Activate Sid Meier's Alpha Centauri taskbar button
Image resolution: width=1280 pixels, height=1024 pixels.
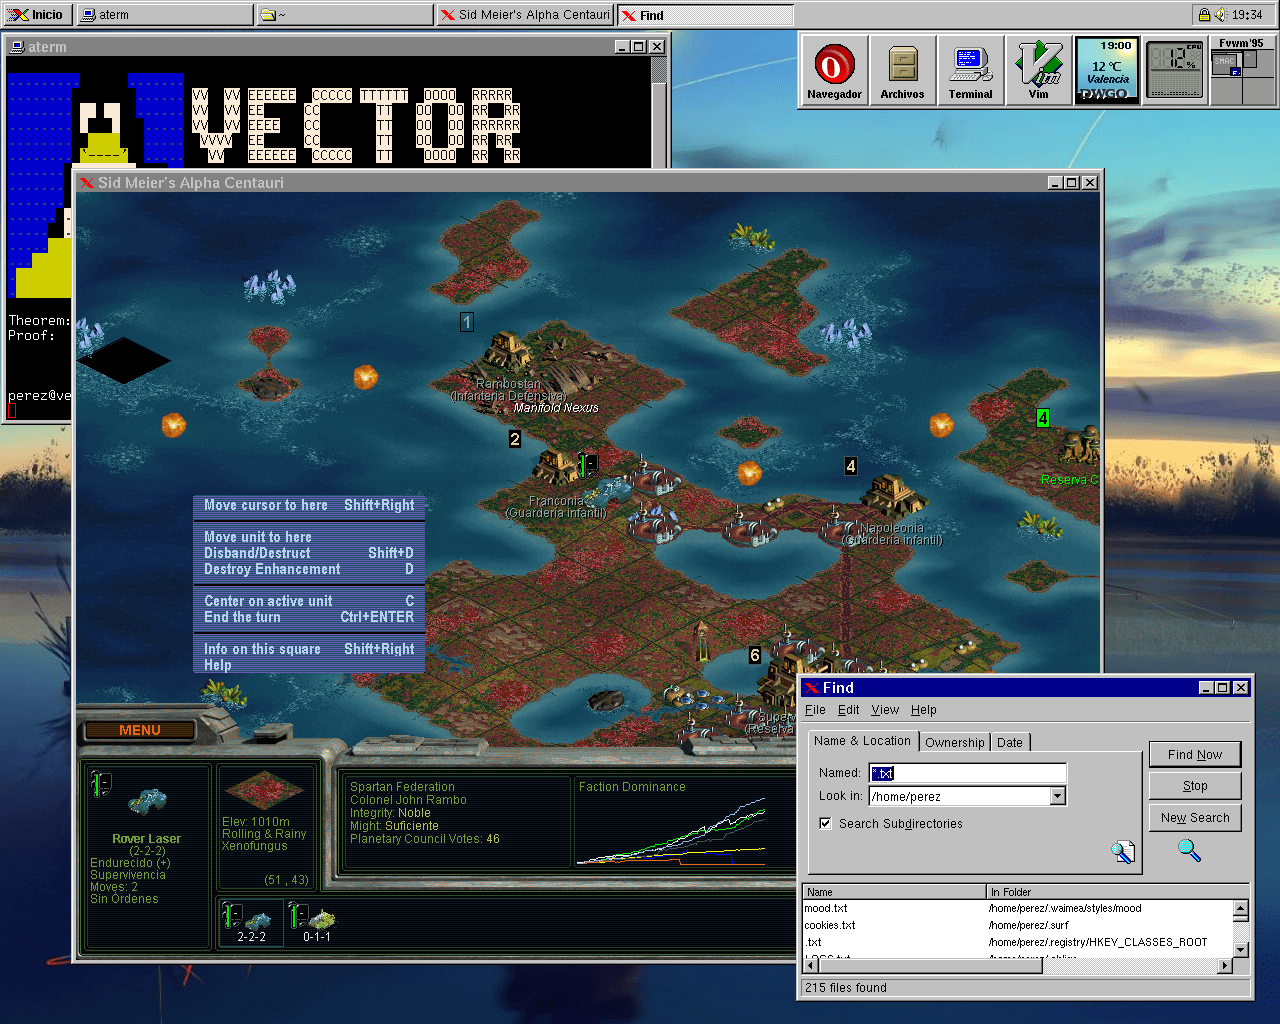pyautogui.click(x=525, y=15)
